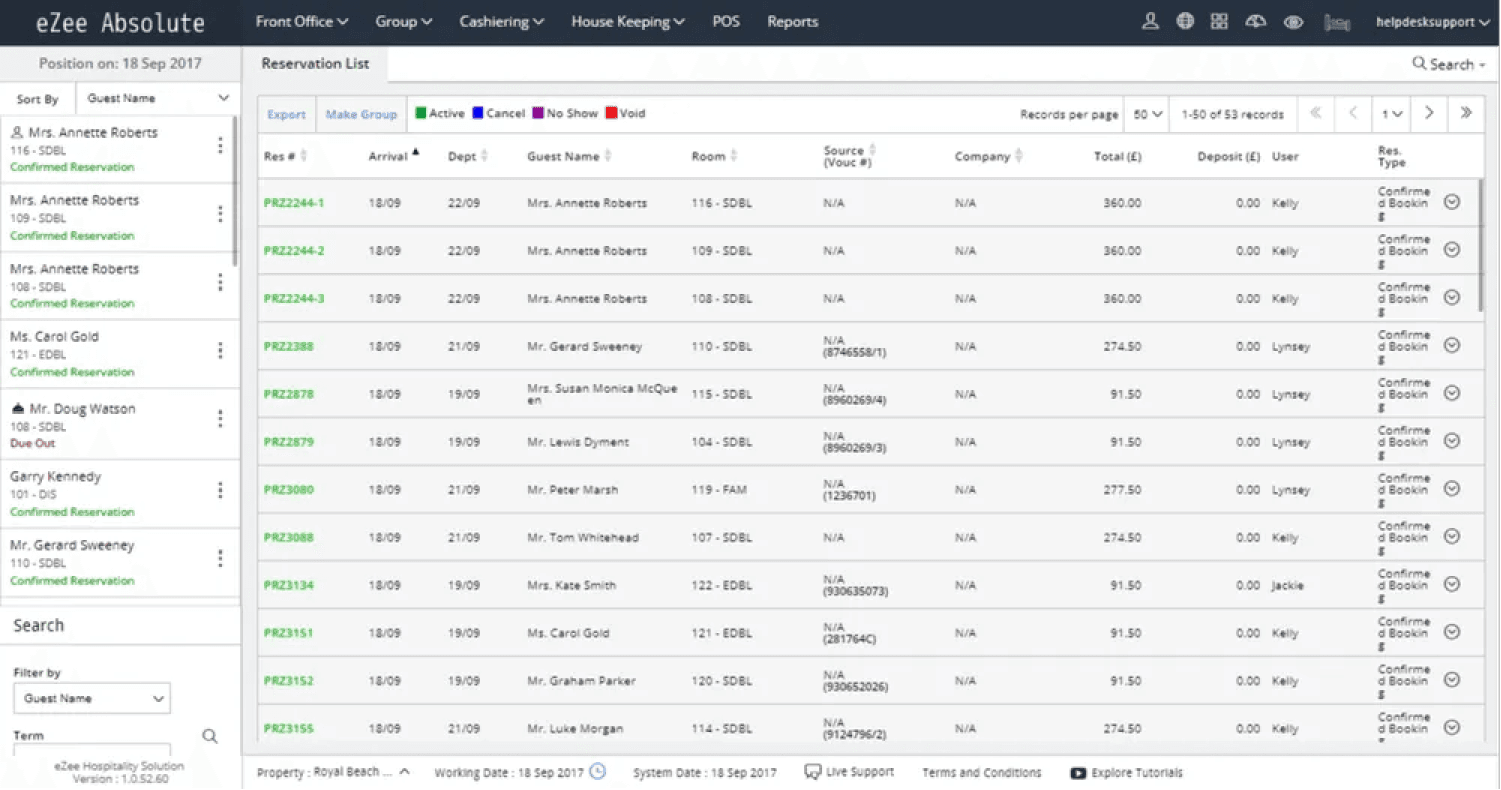Open the Front Office menu

pyautogui.click(x=302, y=22)
